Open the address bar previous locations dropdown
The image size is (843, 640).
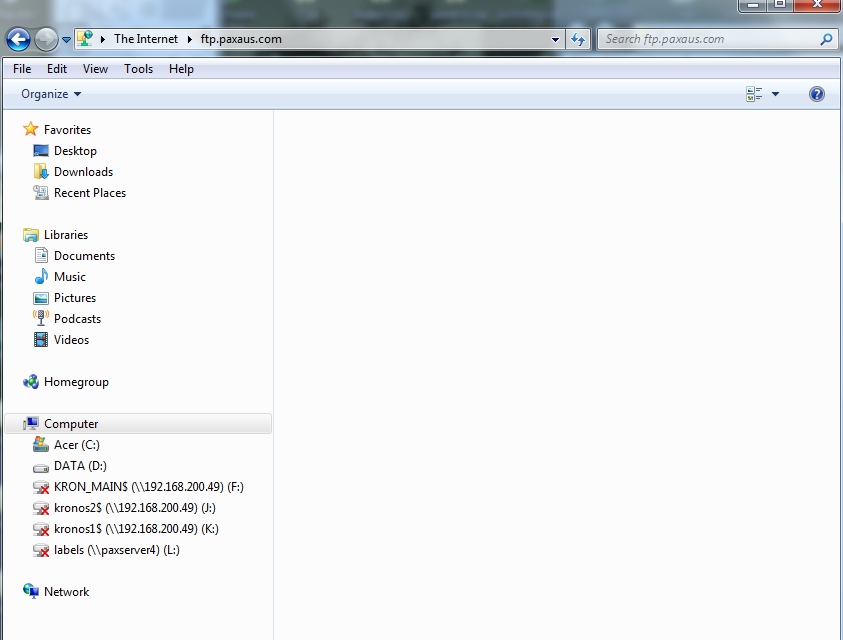(x=555, y=39)
